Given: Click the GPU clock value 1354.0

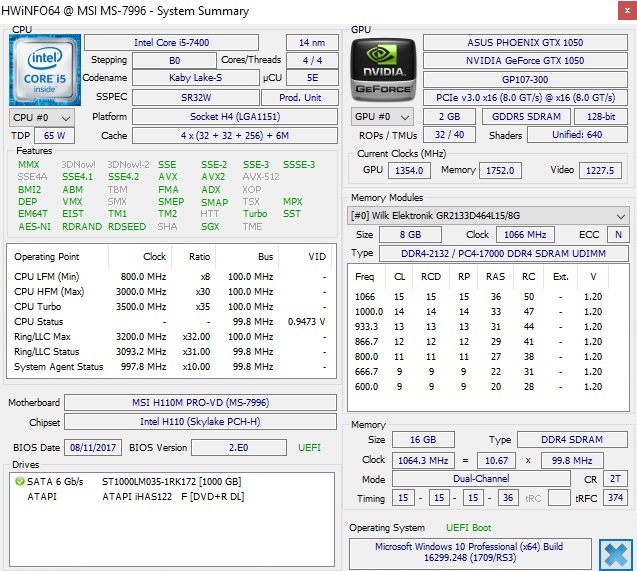Looking at the screenshot, I should pyautogui.click(x=409, y=170).
